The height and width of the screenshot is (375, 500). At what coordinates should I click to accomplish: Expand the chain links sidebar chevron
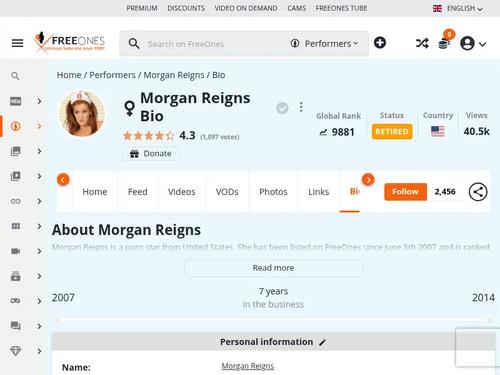pyautogui.click(x=39, y=201)
